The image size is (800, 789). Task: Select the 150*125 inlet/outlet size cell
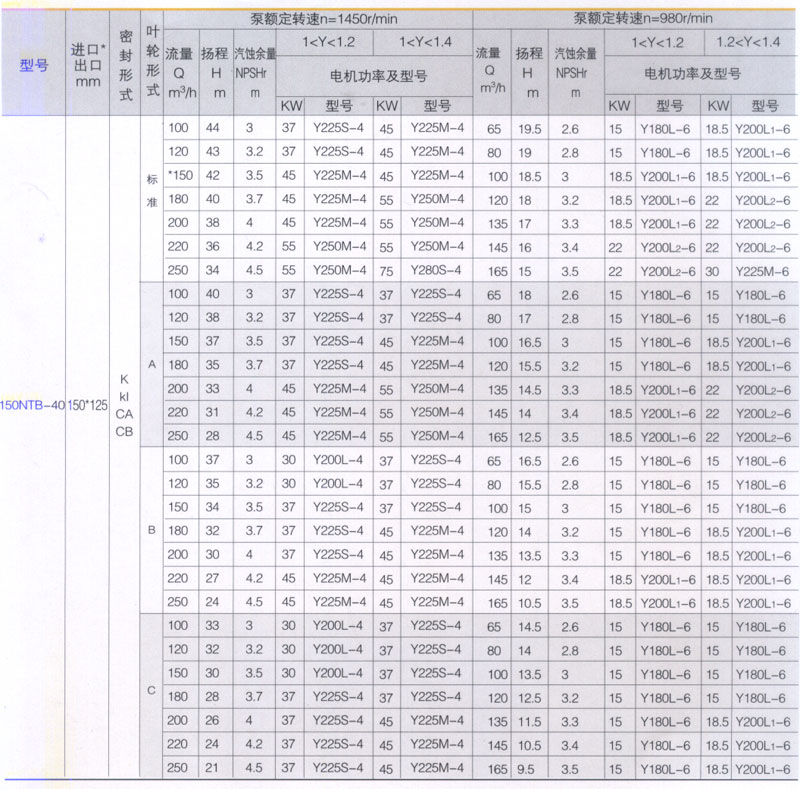point(88,407)
